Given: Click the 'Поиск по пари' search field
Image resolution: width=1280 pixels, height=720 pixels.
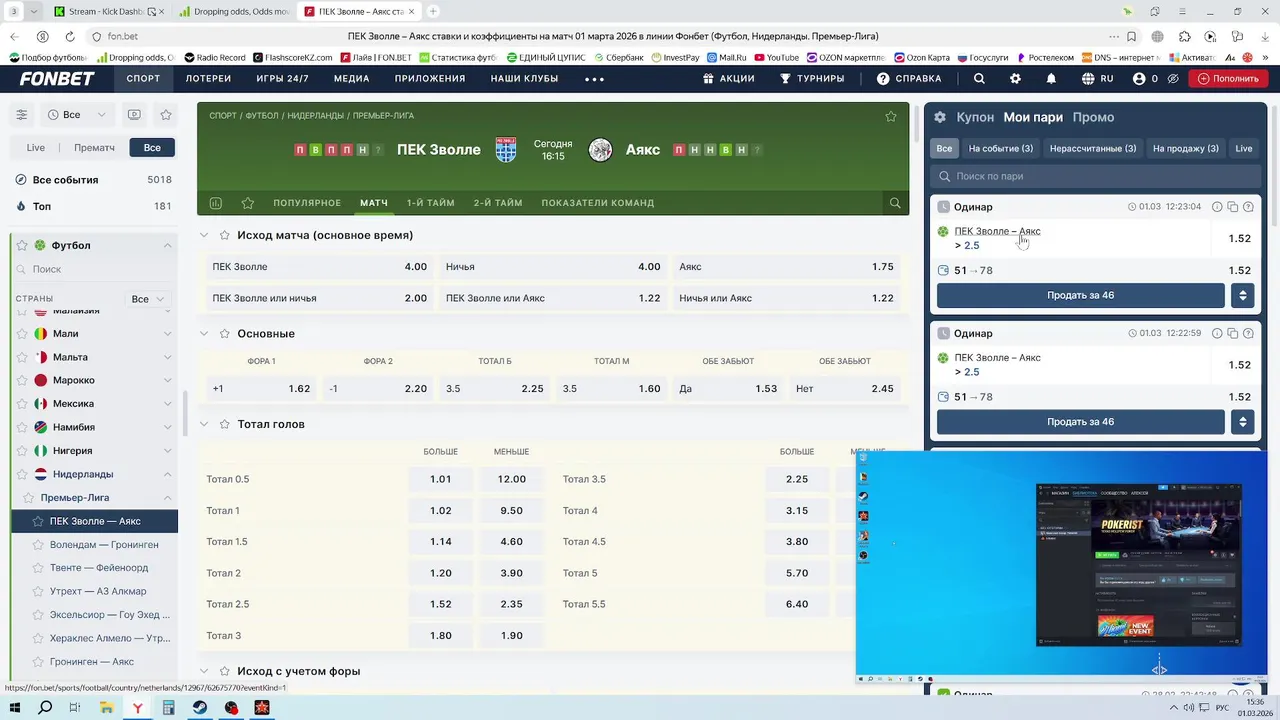Looking at the screenshot, I should pos(1095,176).
